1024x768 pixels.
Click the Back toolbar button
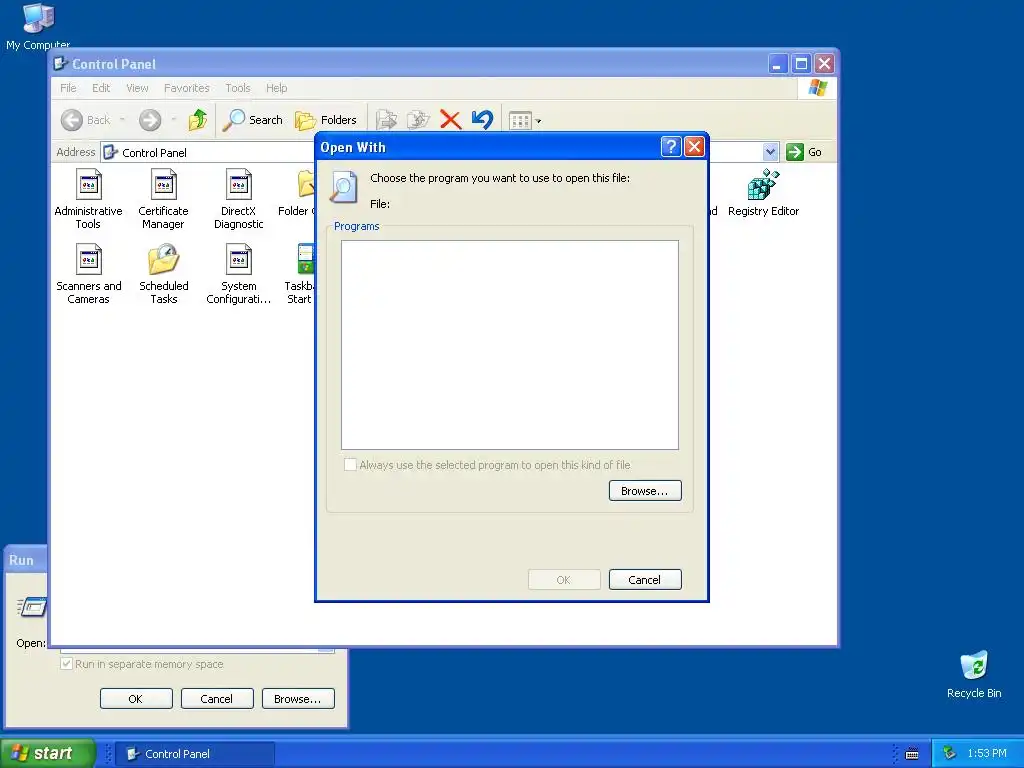(86, 120)
